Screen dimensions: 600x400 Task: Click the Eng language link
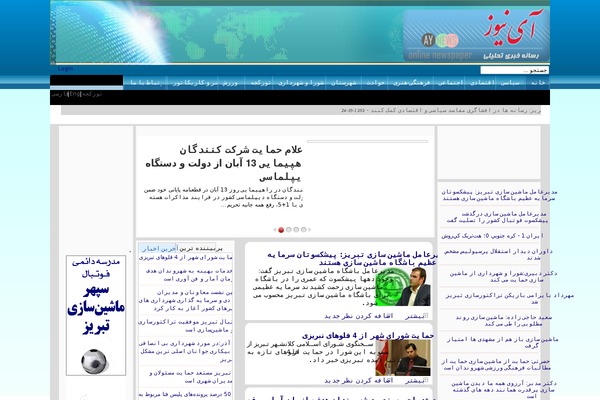(75, 94)
